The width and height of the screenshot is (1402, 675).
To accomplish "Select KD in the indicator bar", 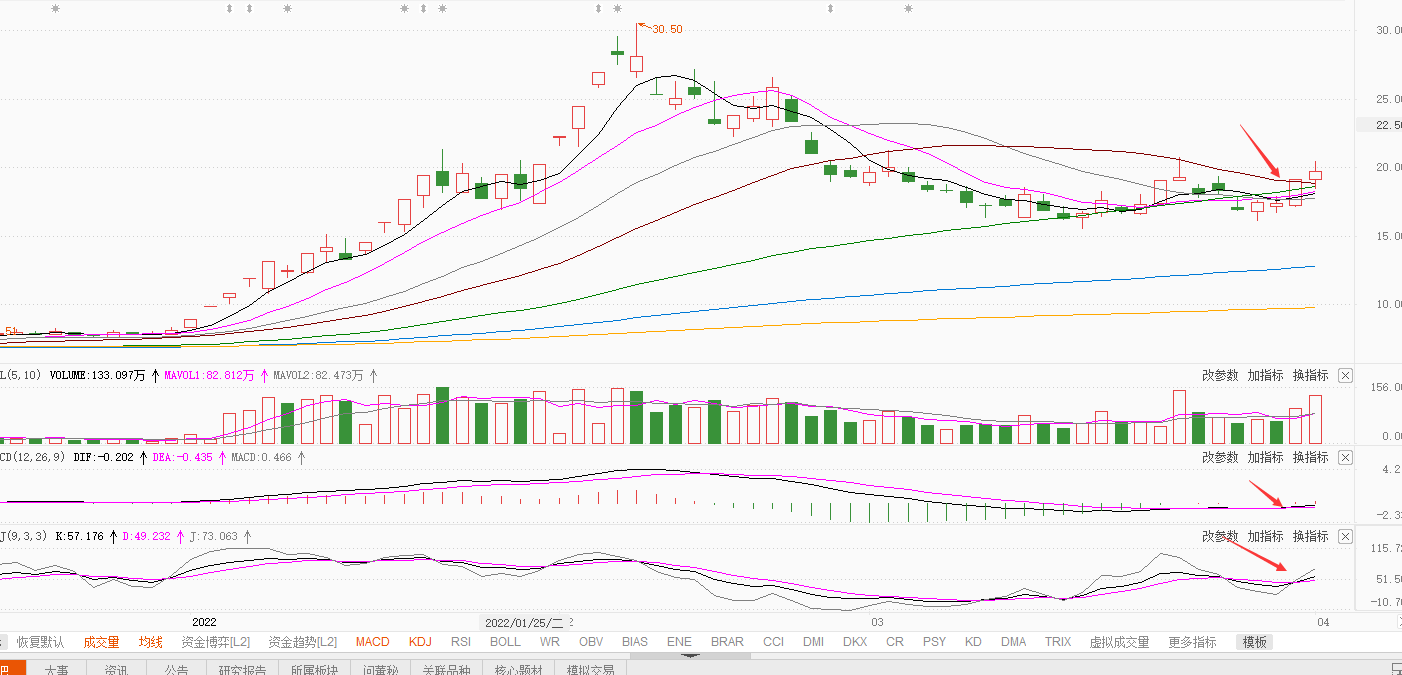I will click(973, 642).
